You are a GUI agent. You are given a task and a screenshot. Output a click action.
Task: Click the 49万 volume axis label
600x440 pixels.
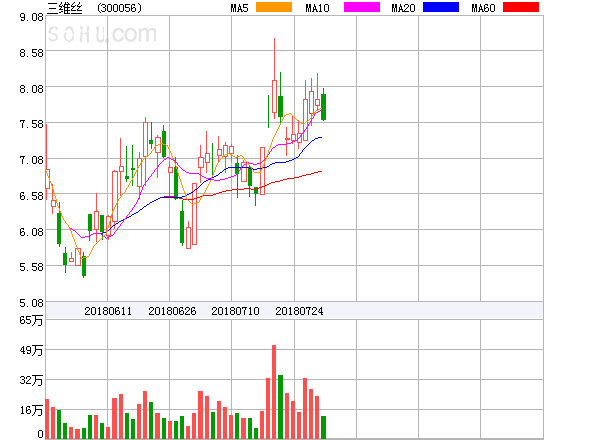[31, 350]
